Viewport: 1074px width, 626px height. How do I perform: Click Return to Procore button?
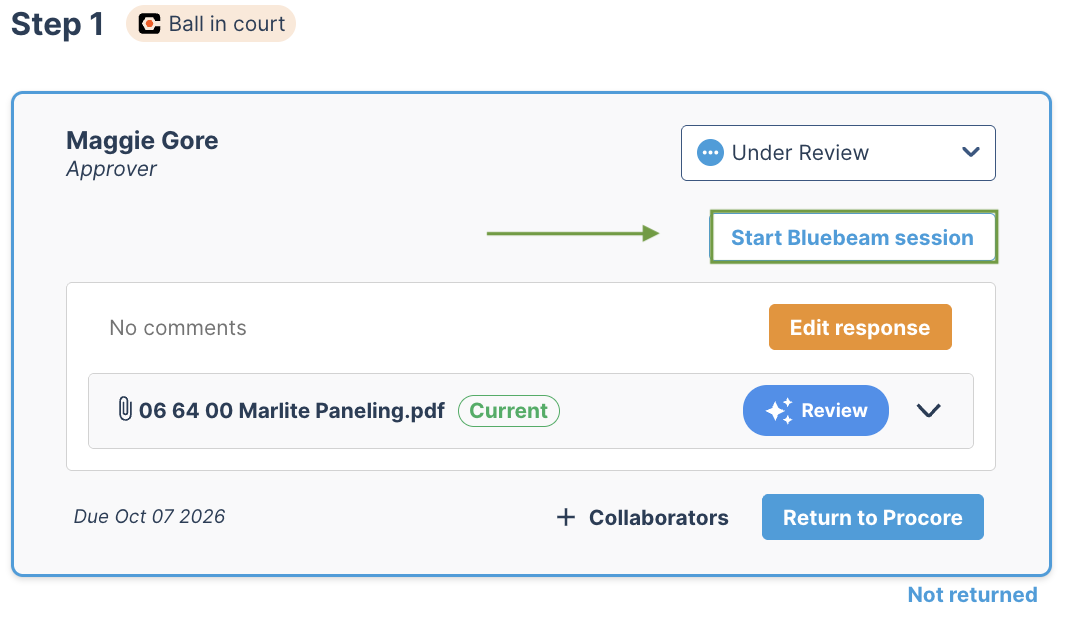point(873,517)
